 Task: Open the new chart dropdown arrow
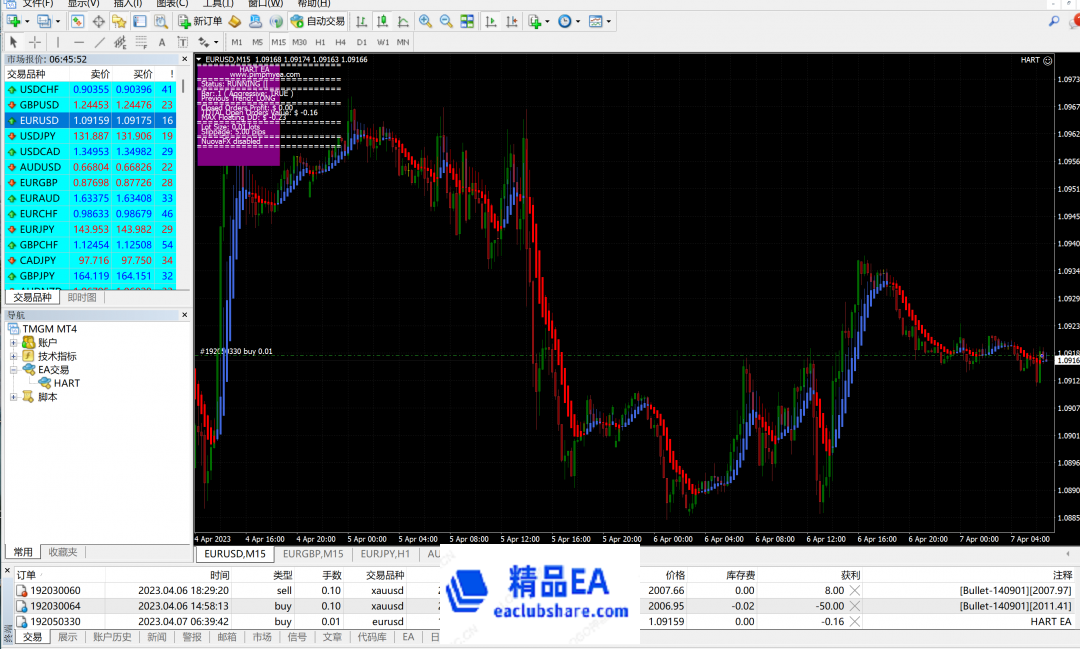click(x=27, y=21)
